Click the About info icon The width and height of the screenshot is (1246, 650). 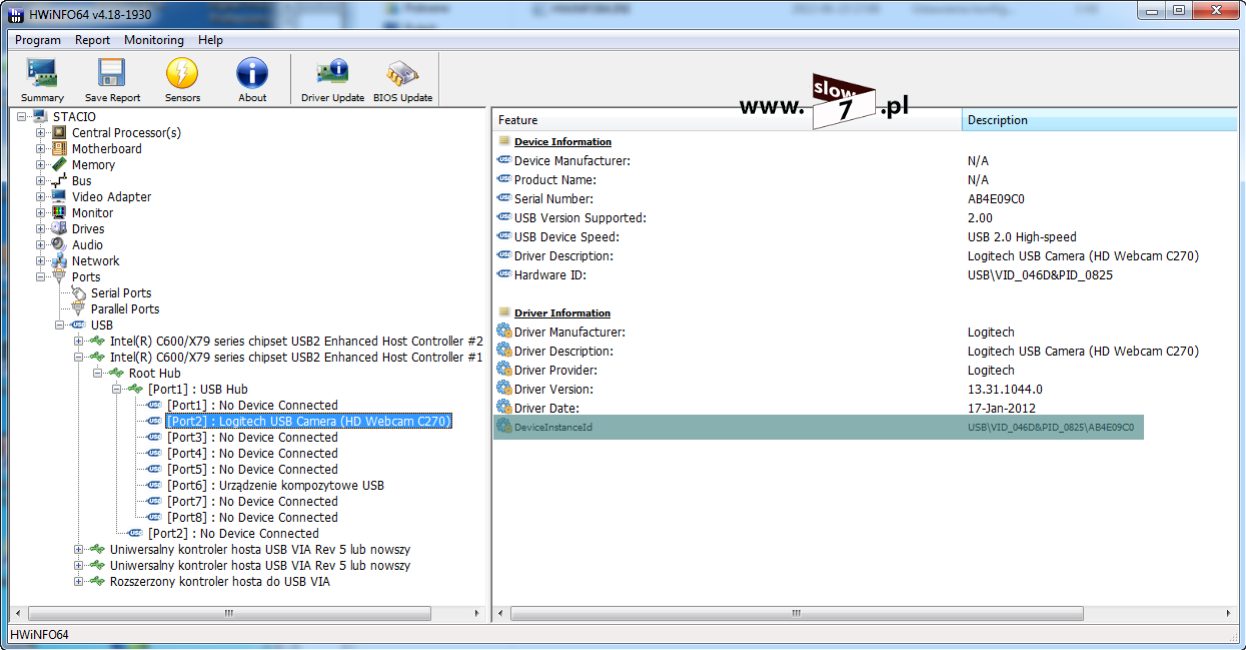coord(252,80)
